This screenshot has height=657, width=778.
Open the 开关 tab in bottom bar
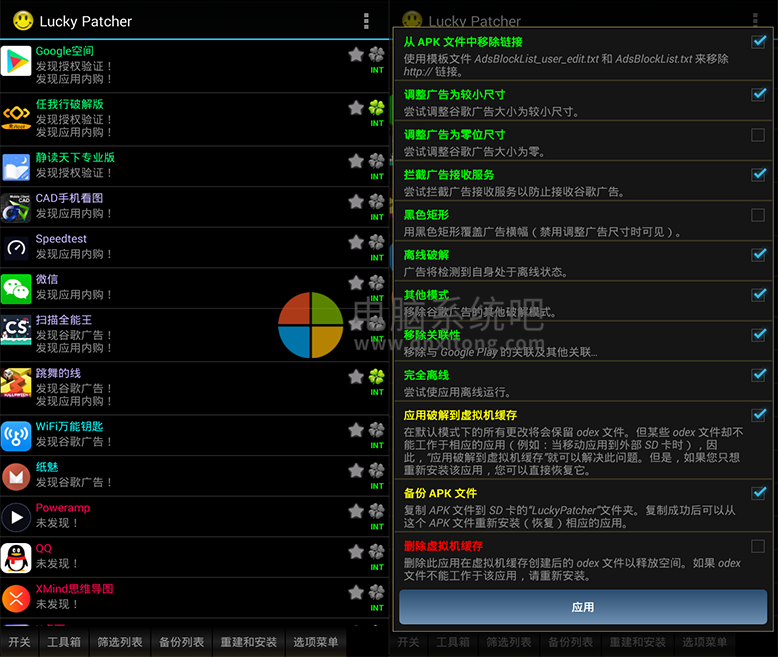tap(19, 642)
